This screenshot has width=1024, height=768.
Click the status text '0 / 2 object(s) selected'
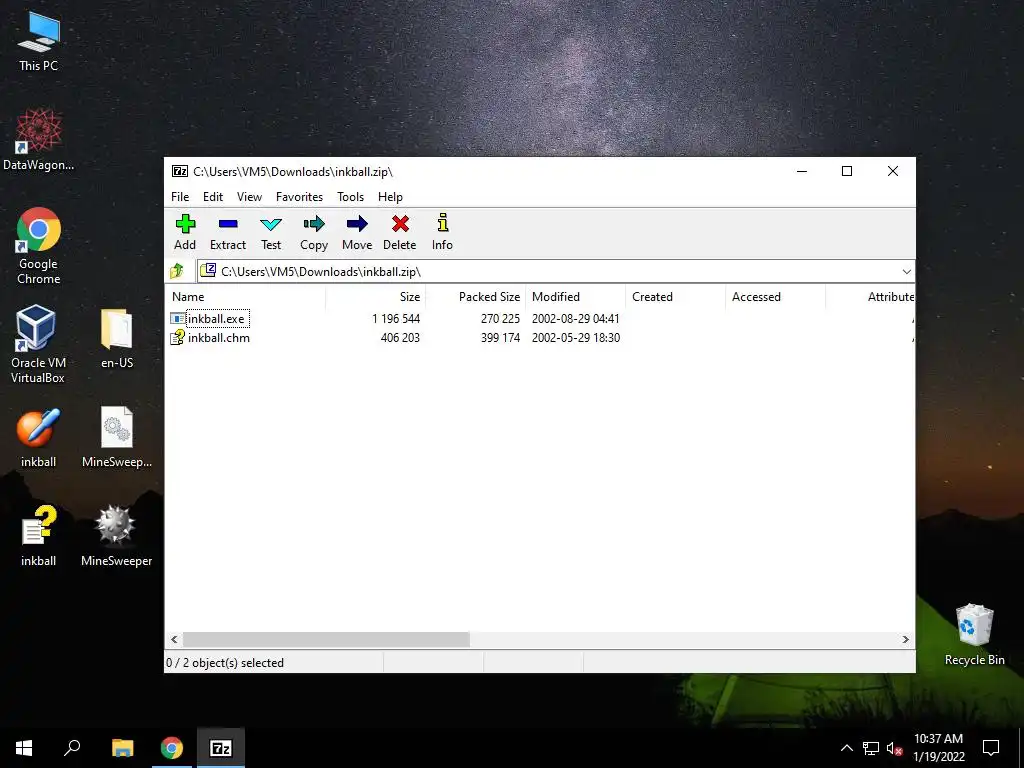point(225,663)
